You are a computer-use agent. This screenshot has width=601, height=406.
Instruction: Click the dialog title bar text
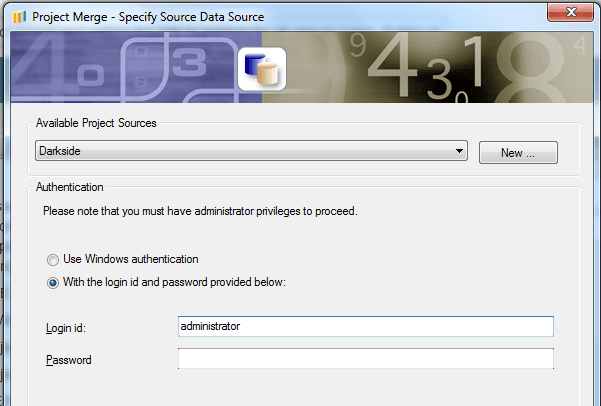[x=148, y=17]
